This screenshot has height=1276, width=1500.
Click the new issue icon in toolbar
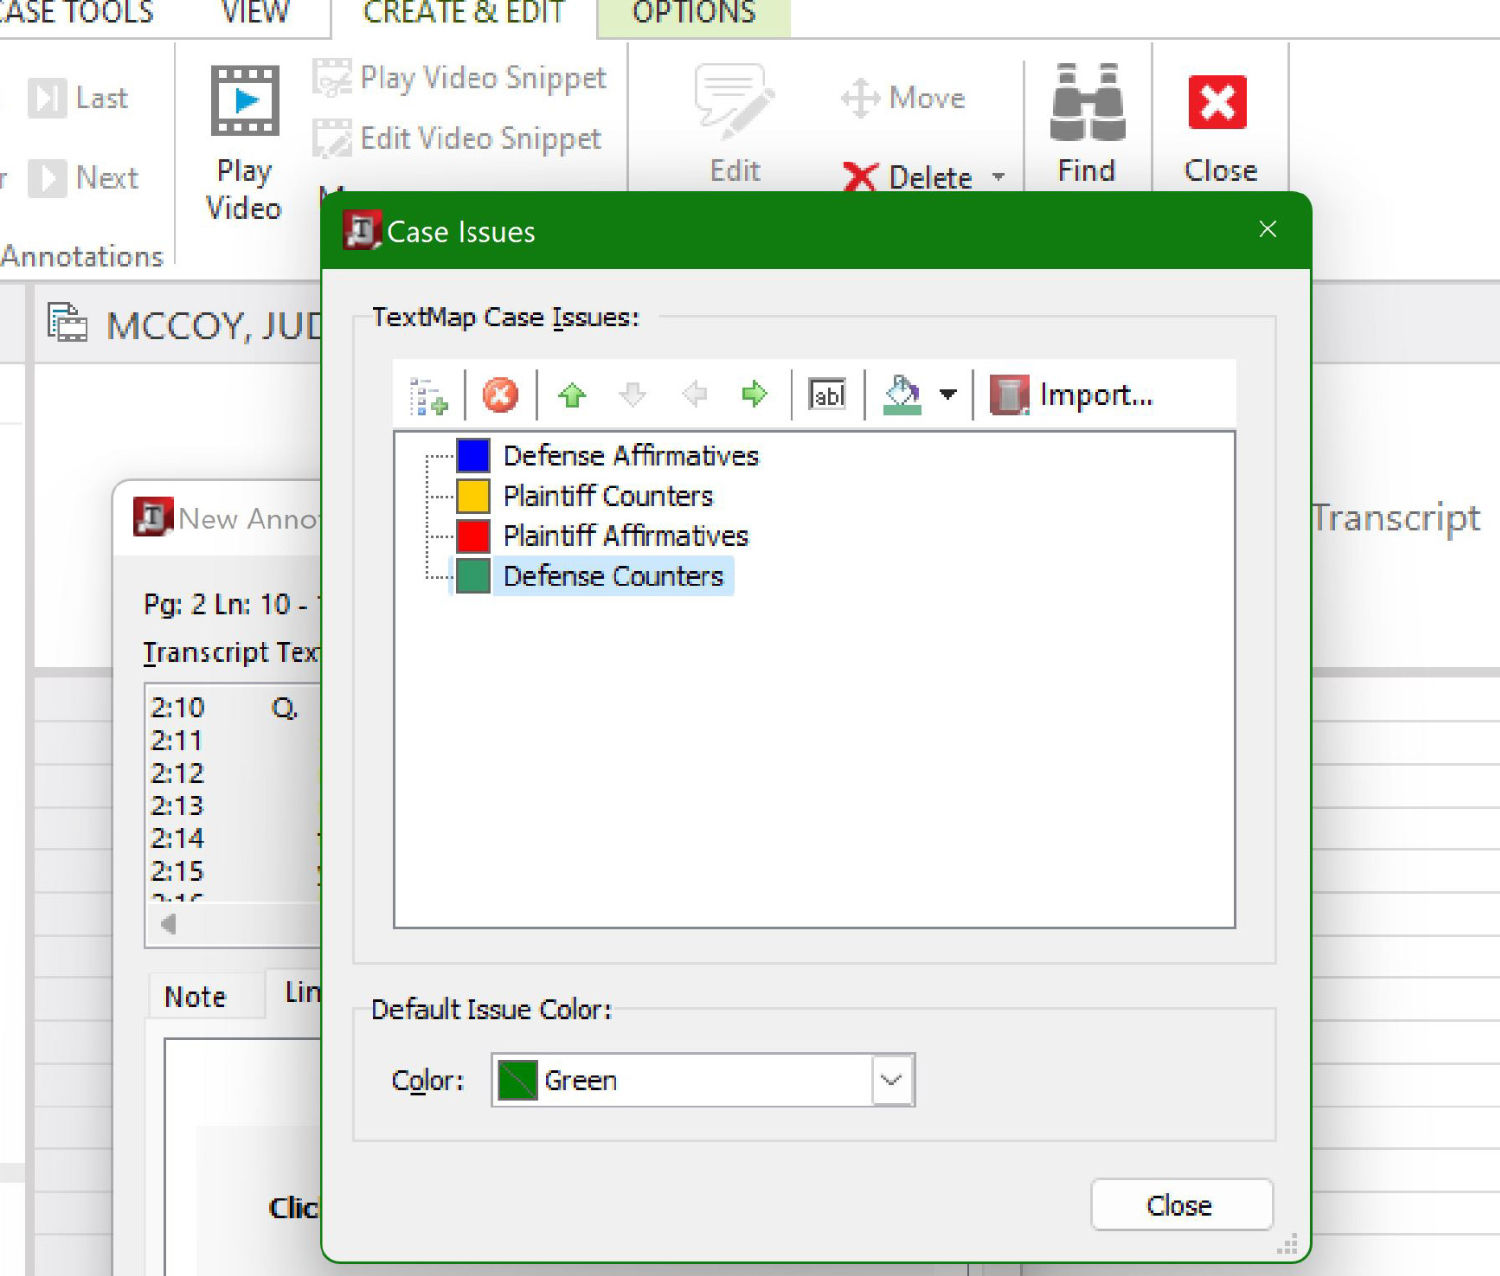pos(429,396)
